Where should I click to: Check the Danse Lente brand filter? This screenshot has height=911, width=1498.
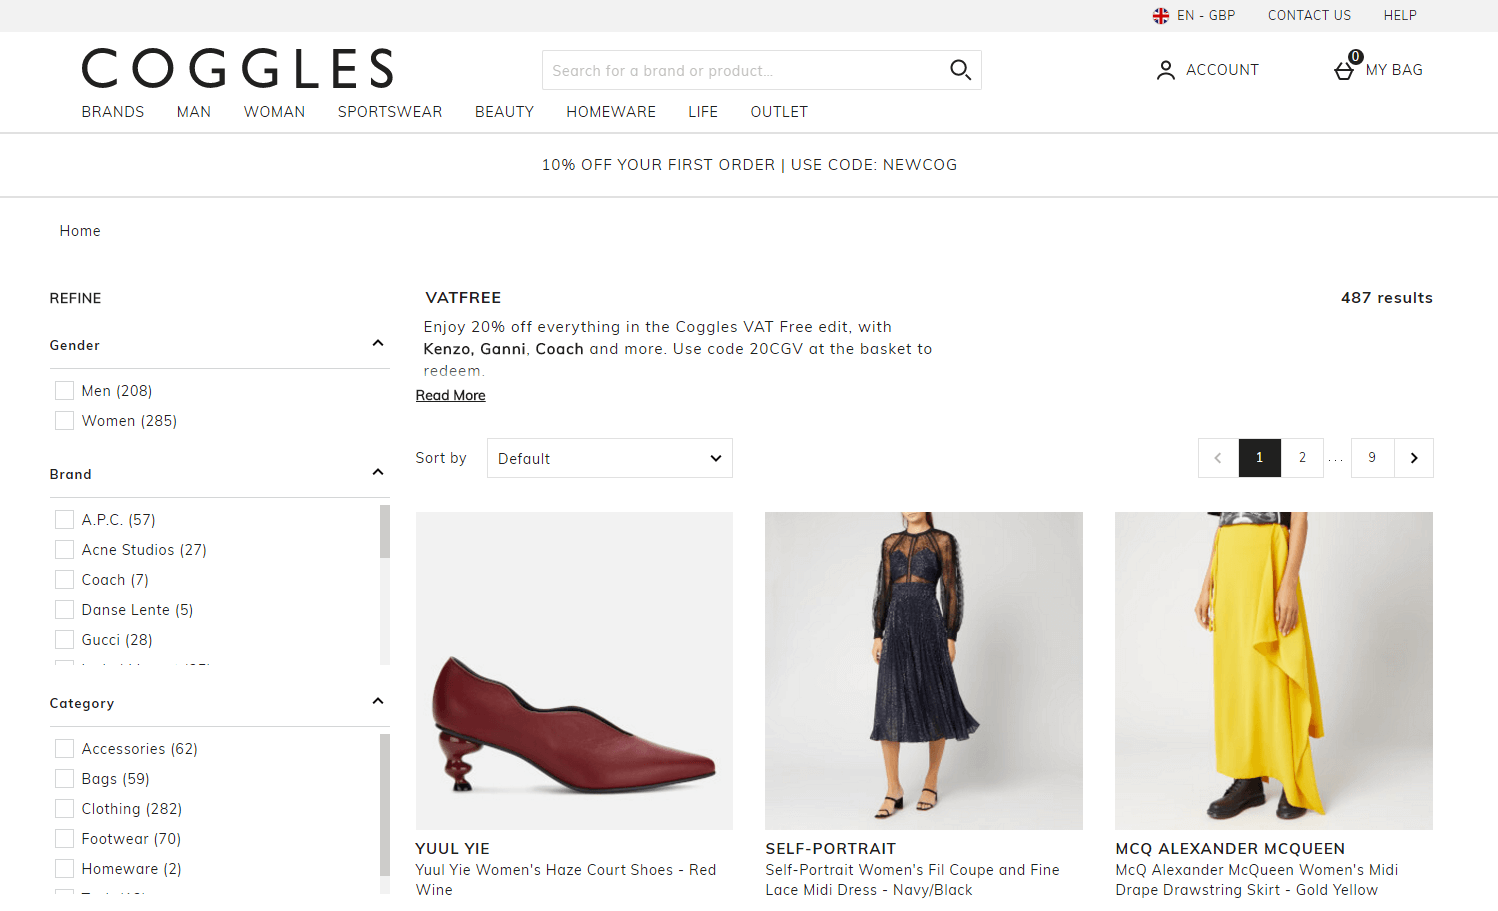tap(65, 610)
